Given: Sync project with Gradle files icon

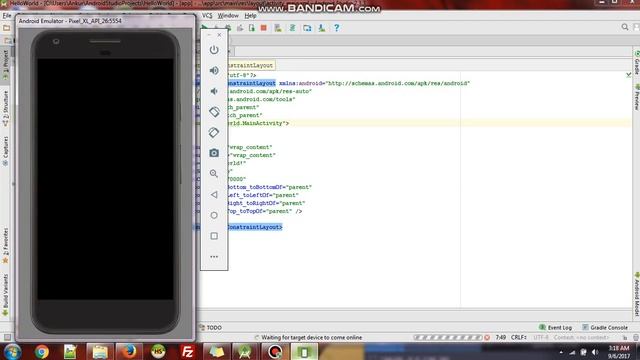Looking at the screenshot, I should point(292,28).
